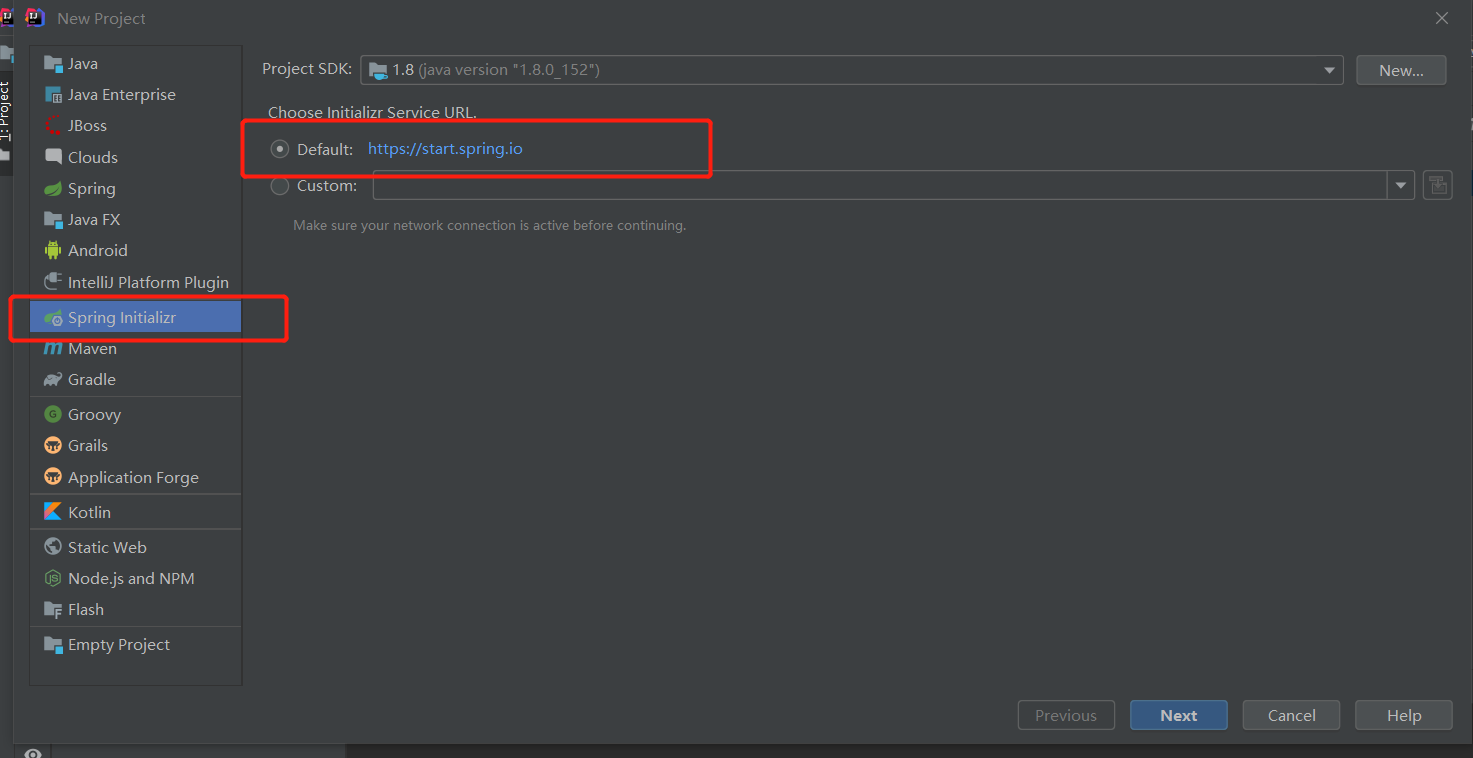The image size is (1473, 758).
Task: Click the Next button
Action: pyautogui.click(x=1178, y=715)
